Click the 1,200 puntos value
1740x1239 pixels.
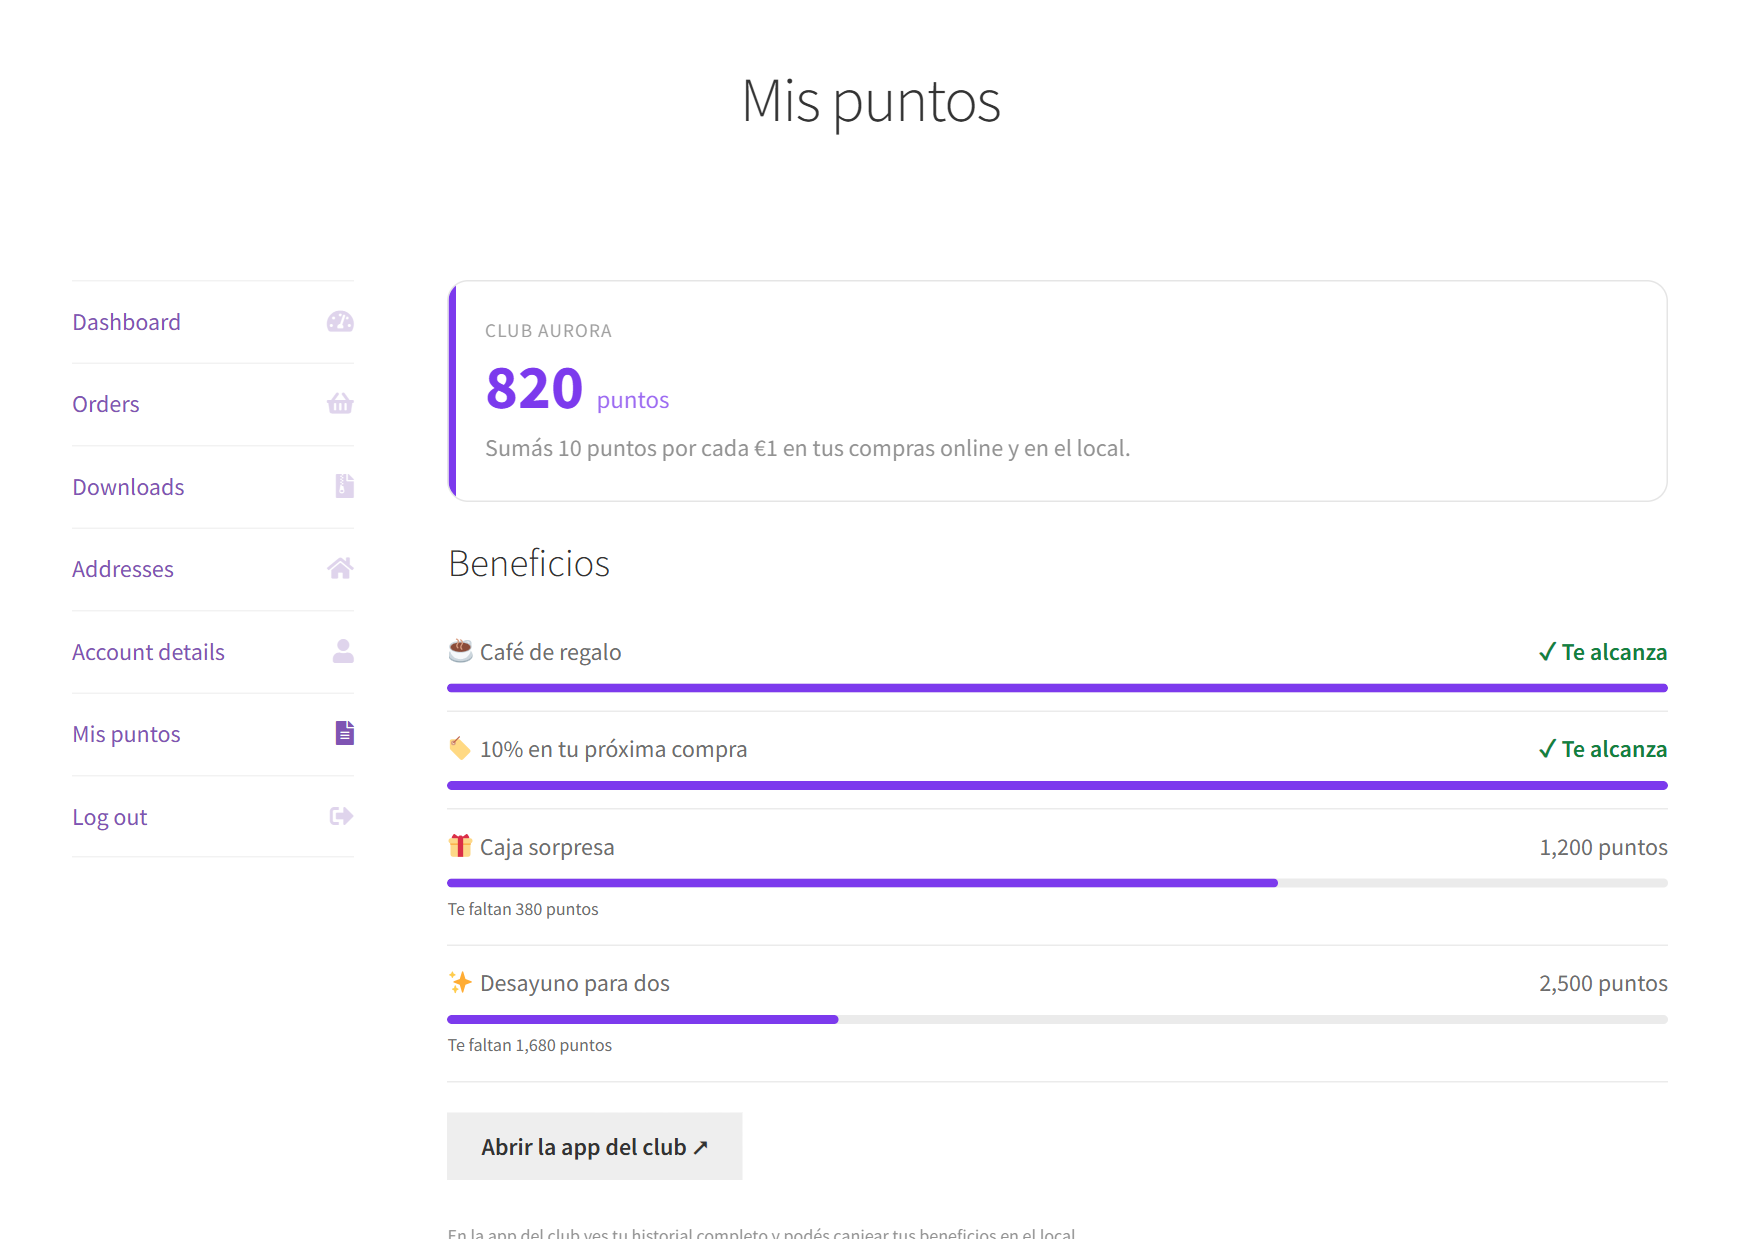pyautogui.click(x=1603, y=847)
